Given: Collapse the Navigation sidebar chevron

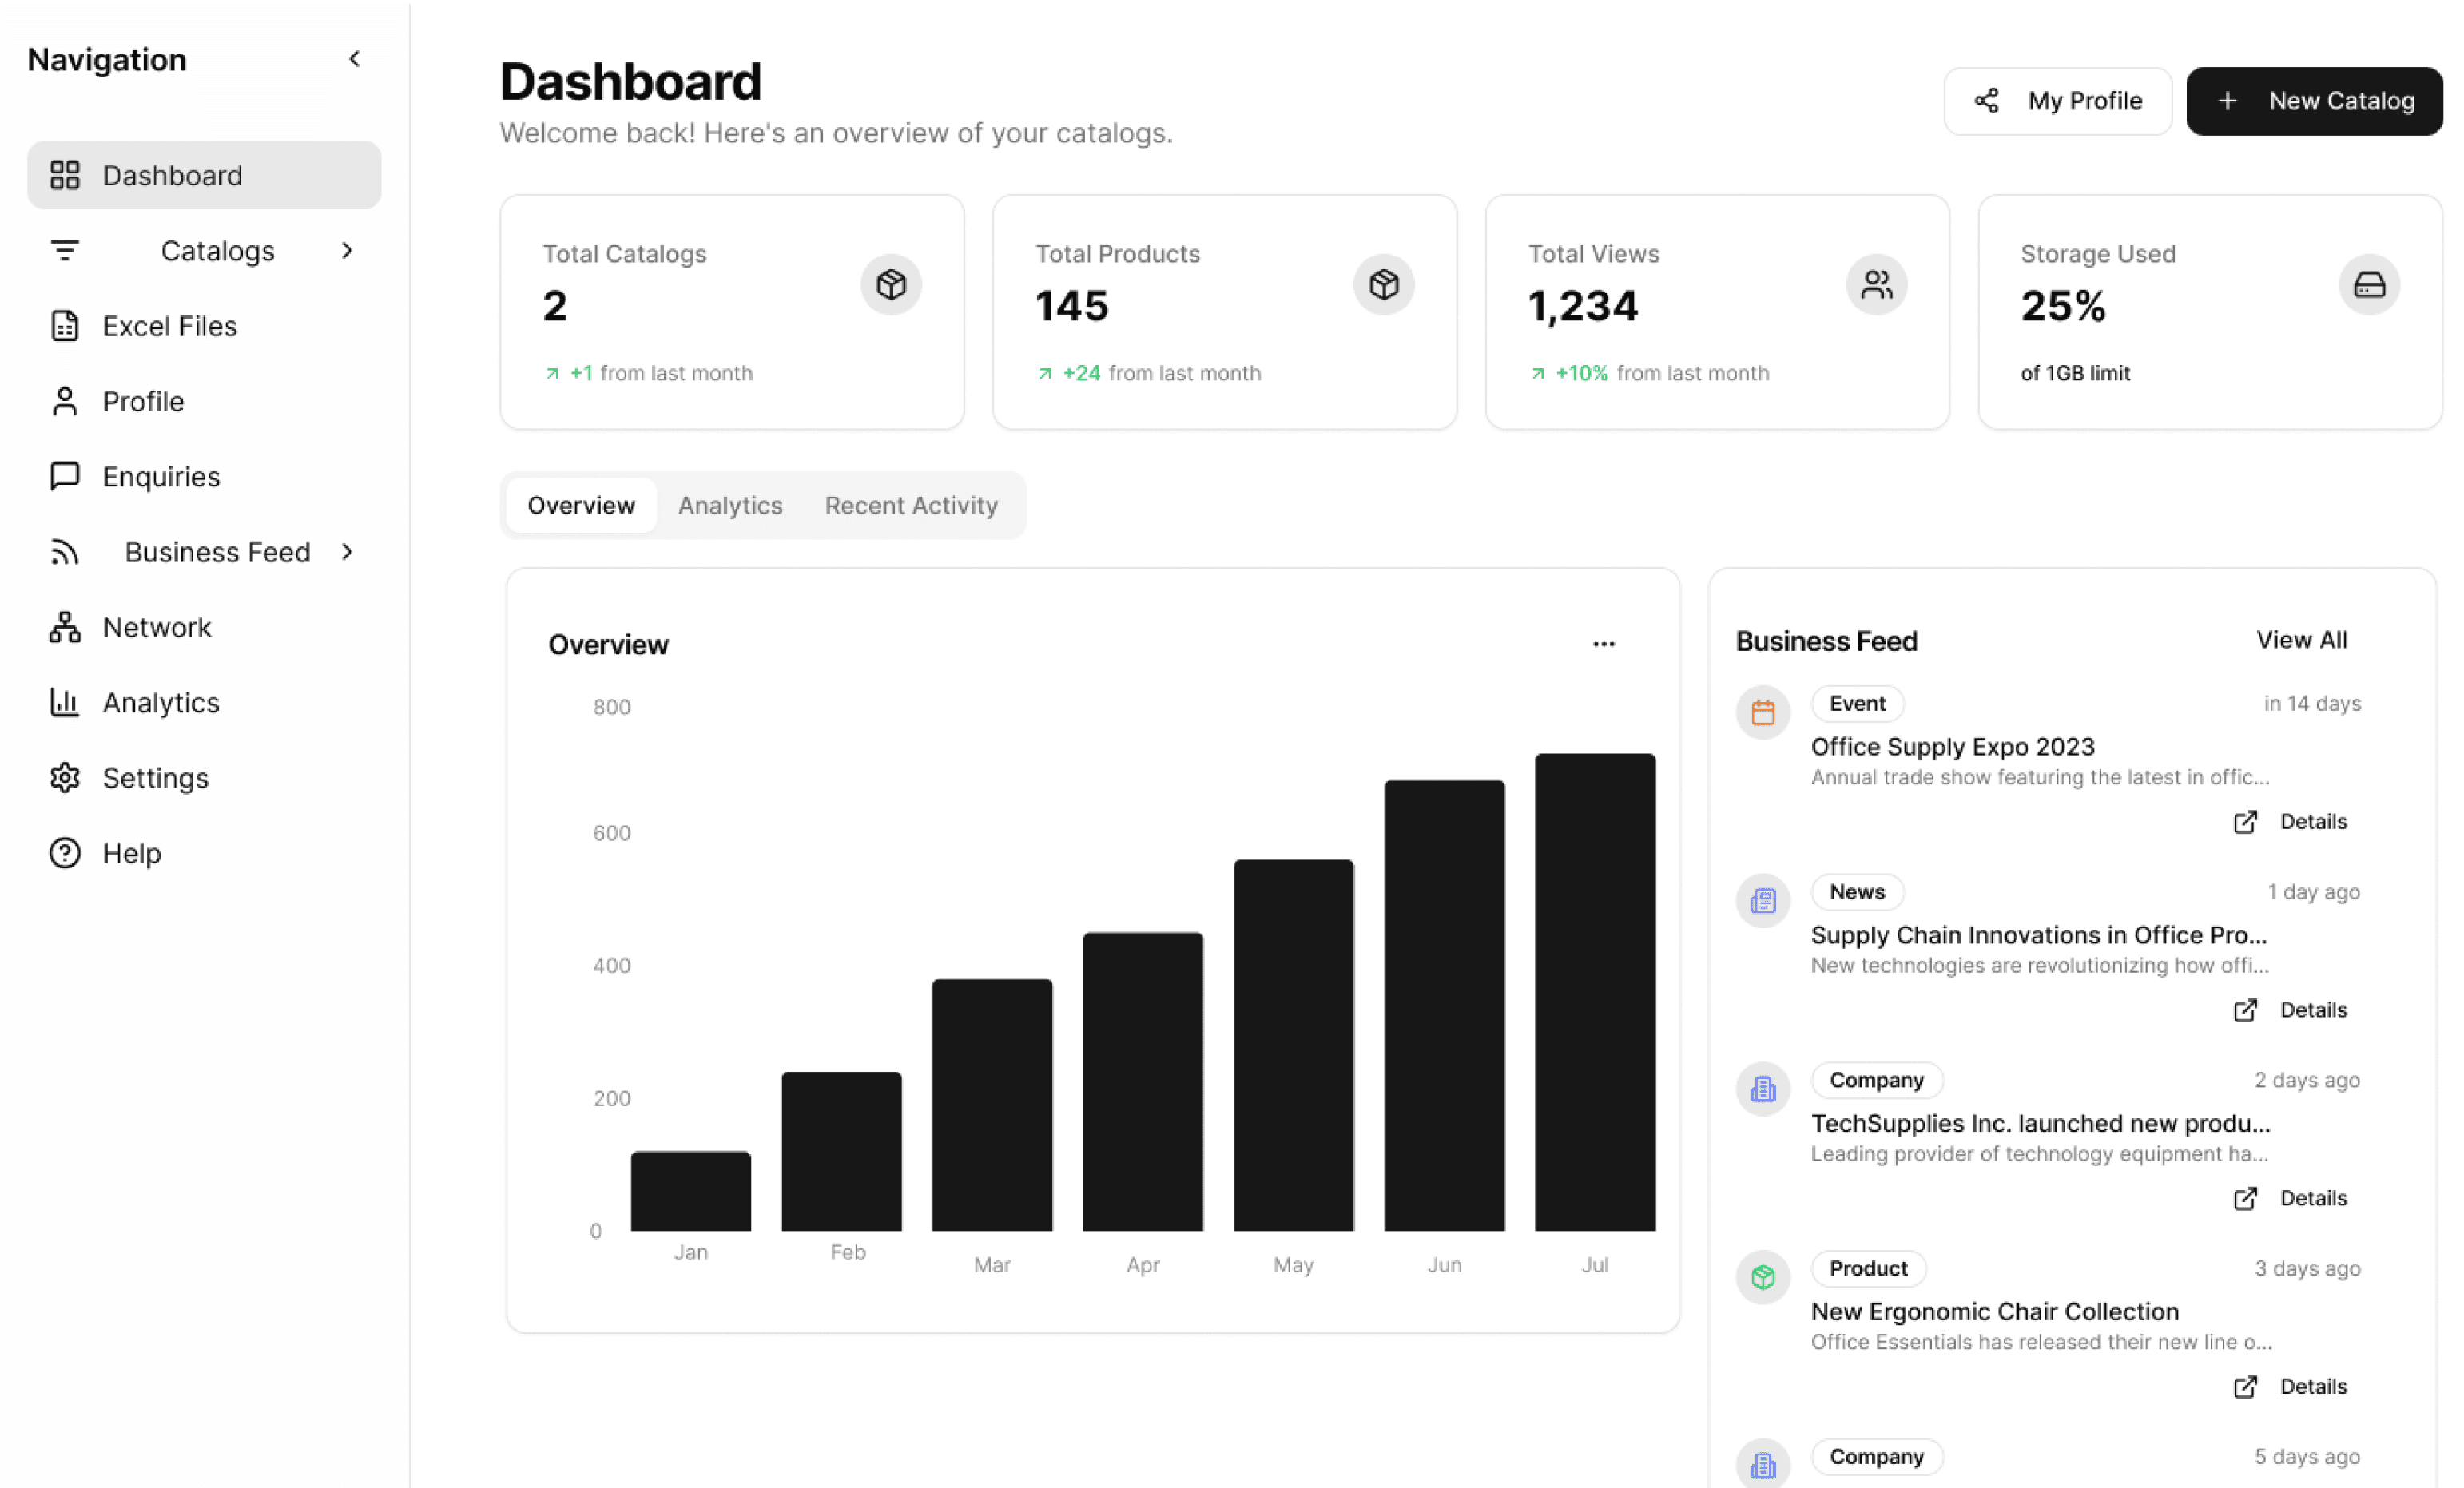Looking at the screenshot, I should pyautogui.click(x=354, y=59).
